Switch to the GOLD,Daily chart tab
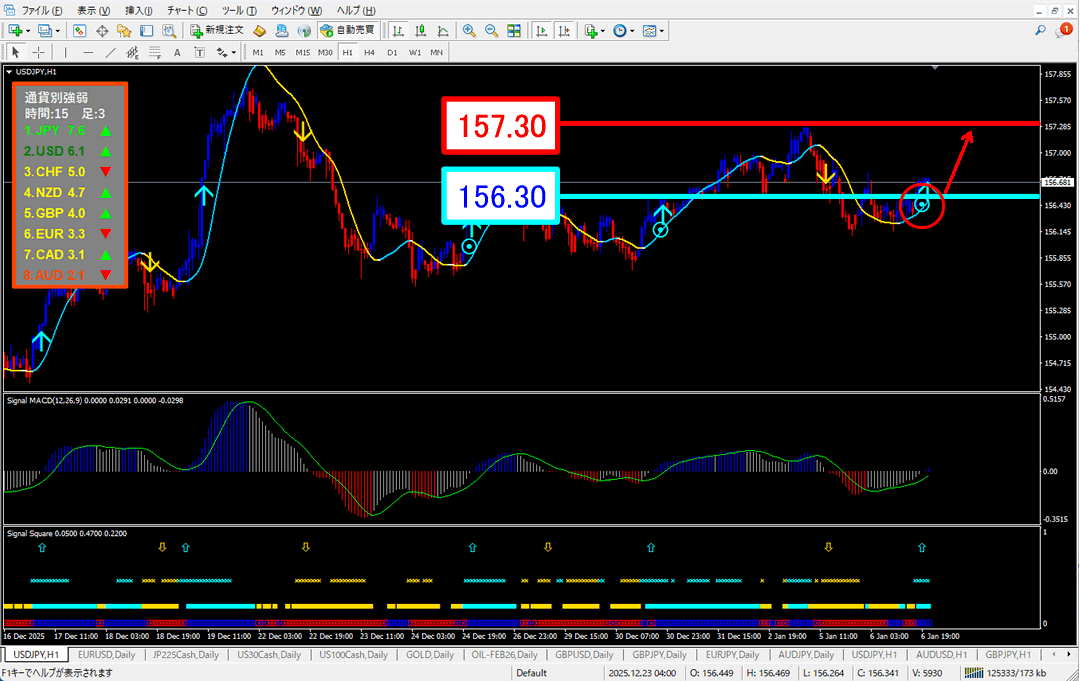 (430, 655)
